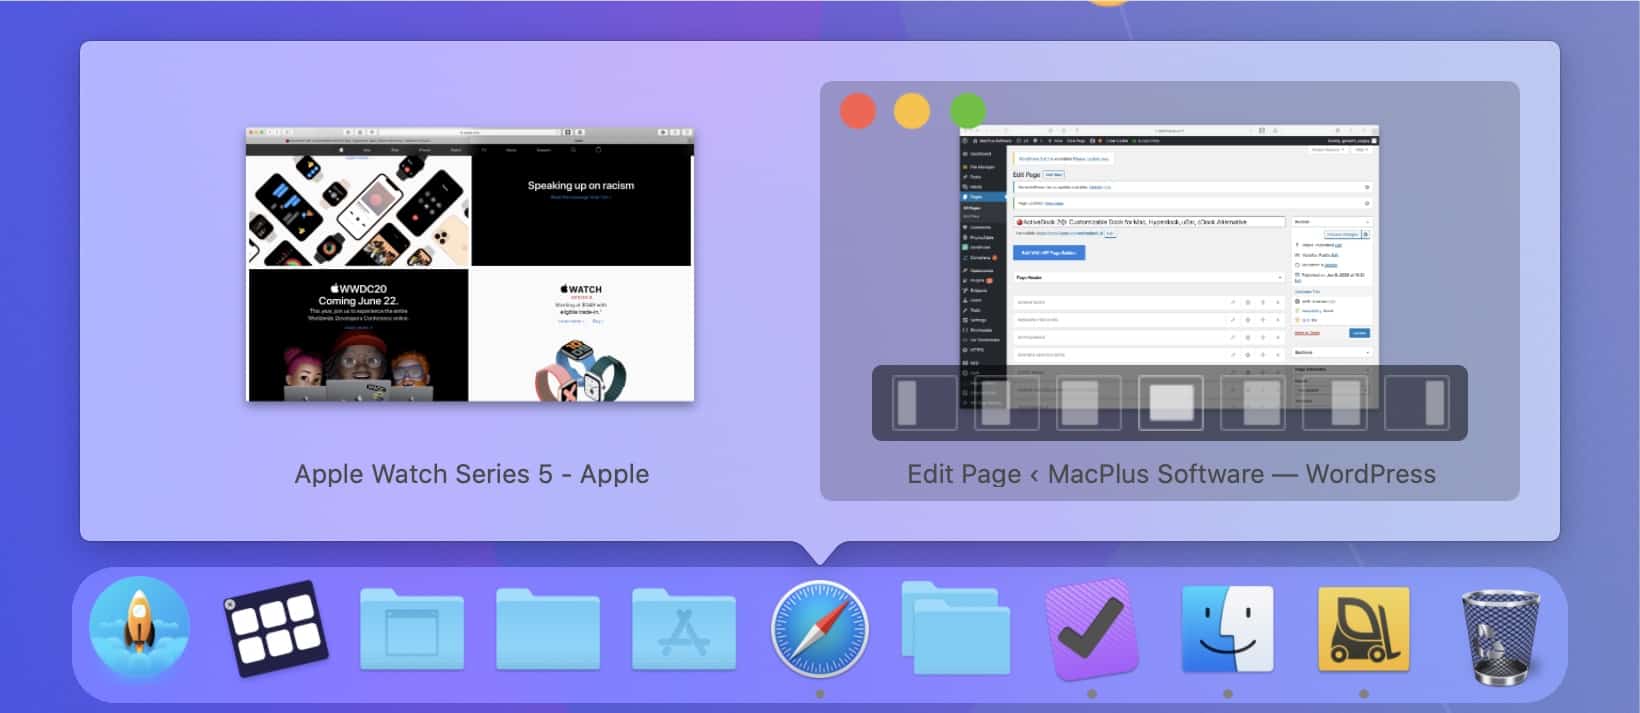Launch the yellow ForkLift app

(x=1364, y=629)
